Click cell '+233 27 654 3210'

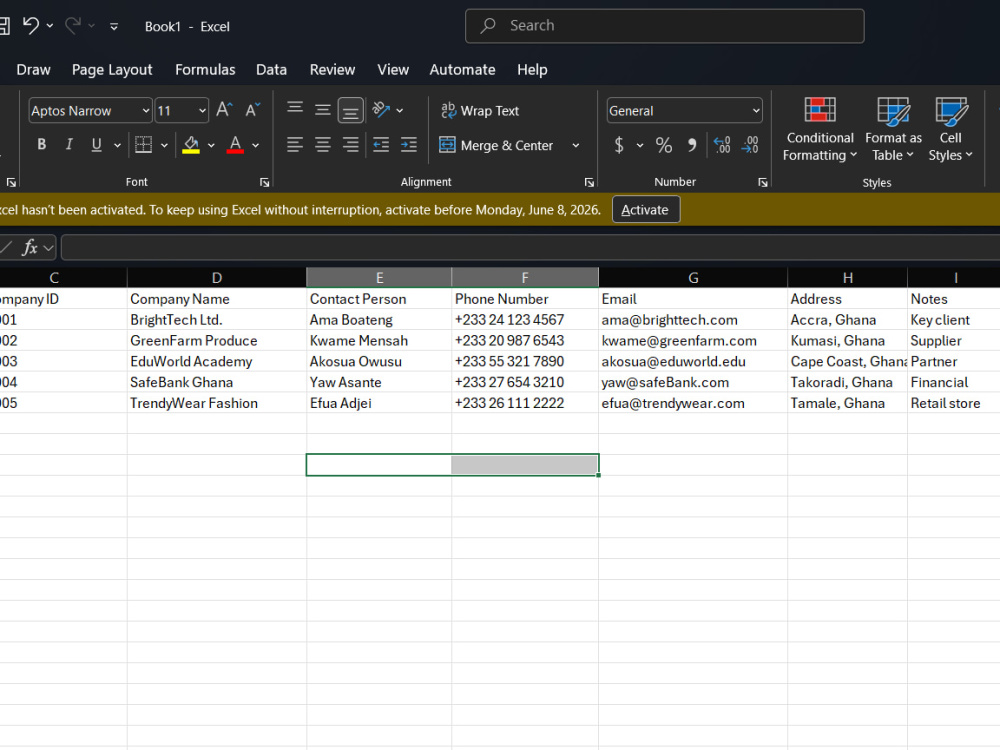coord(525,382)
